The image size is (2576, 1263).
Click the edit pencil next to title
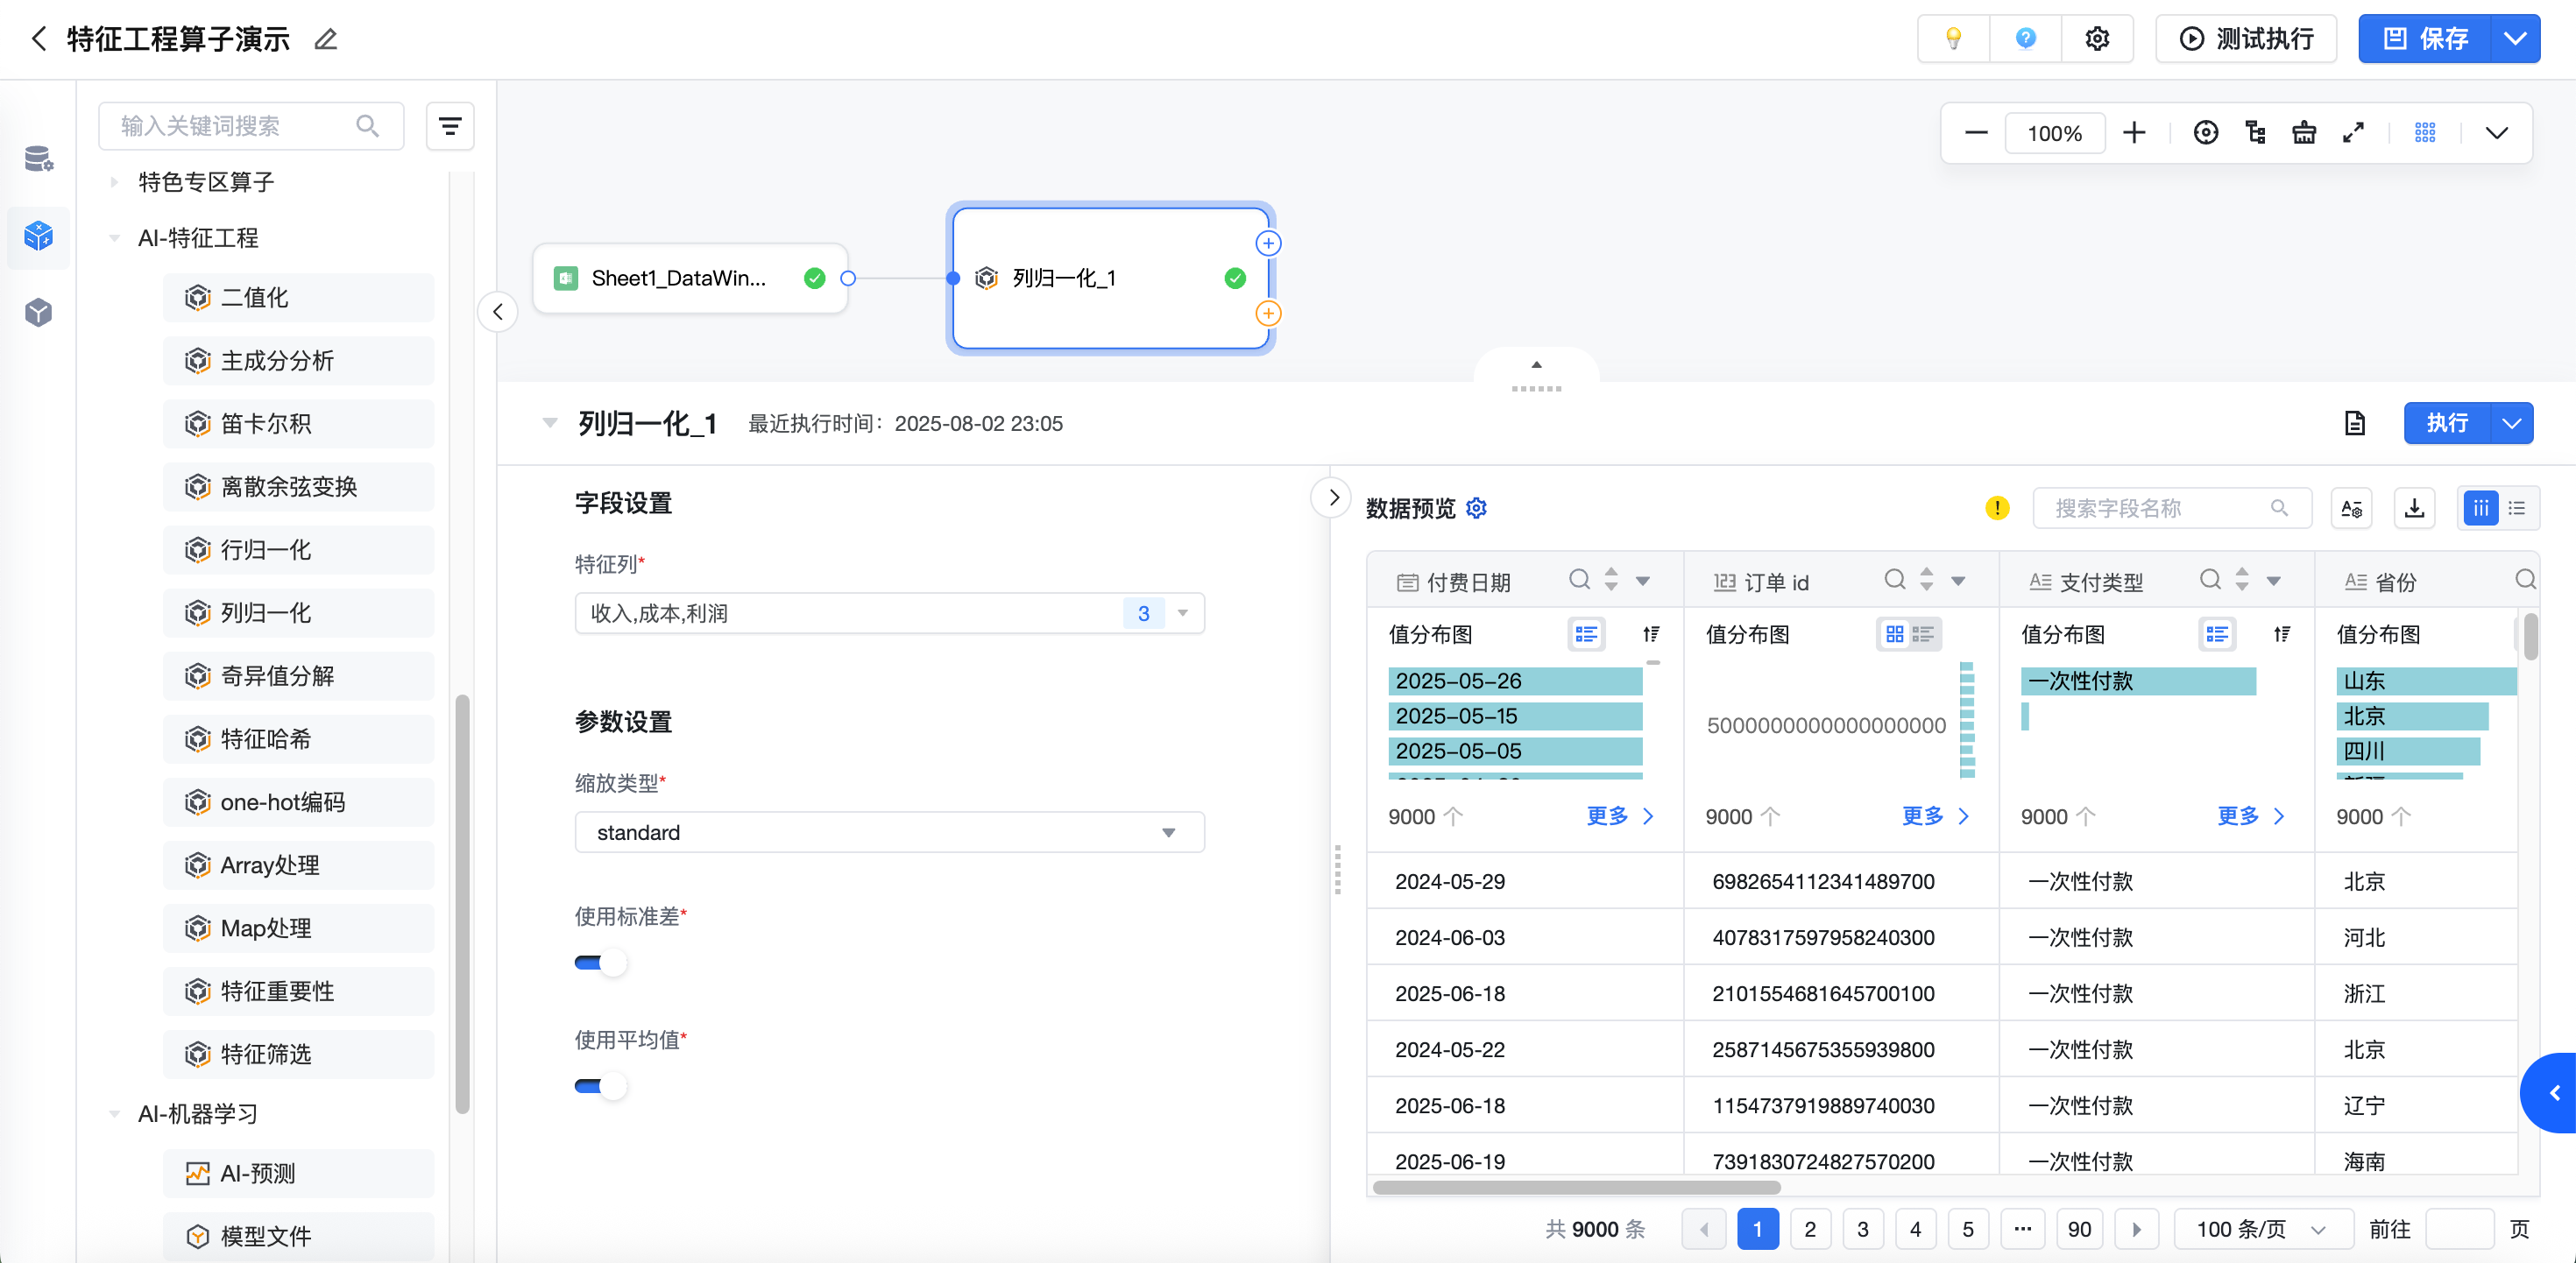[326, 40]
